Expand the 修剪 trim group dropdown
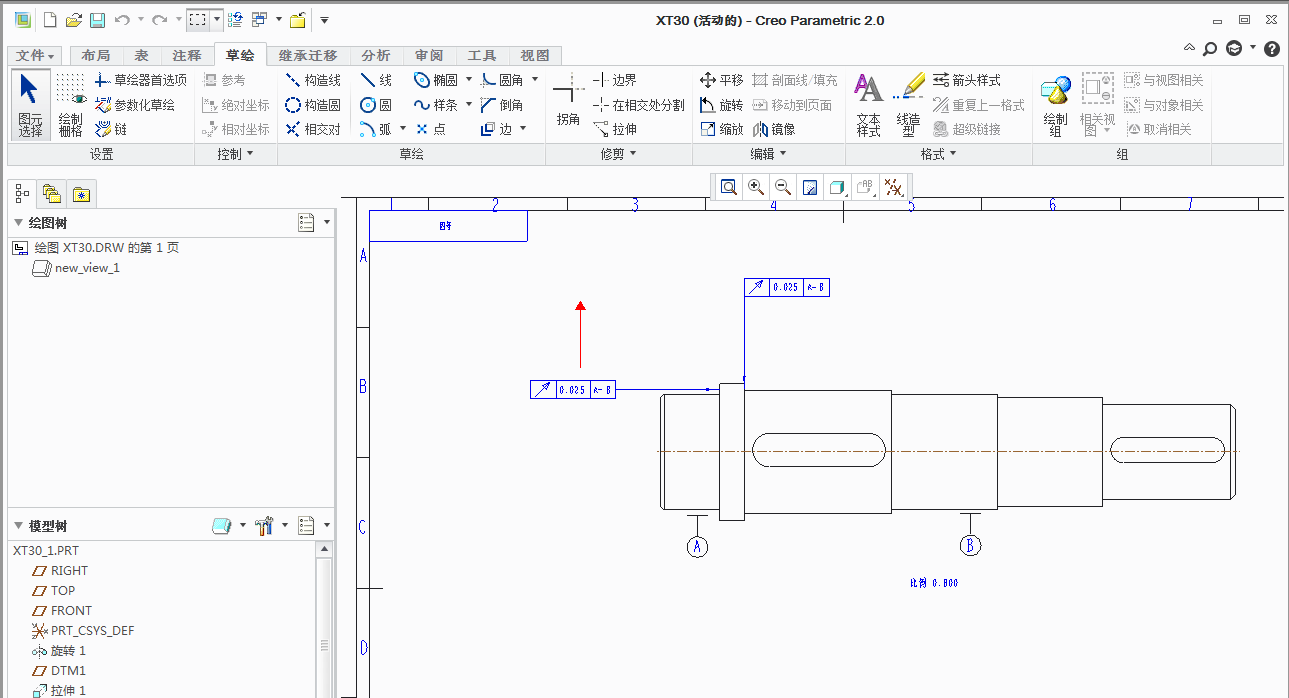The image size is (1289, 698). (x=618, y=154)
